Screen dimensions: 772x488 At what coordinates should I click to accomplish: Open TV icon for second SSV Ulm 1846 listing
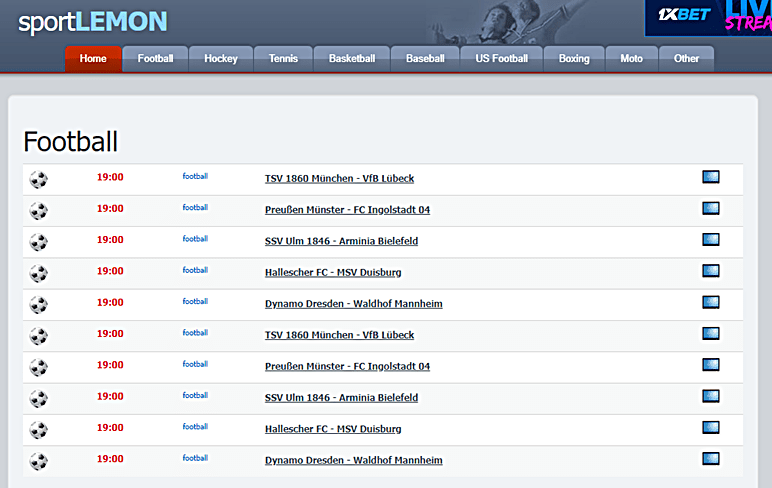tap(710, 396)
